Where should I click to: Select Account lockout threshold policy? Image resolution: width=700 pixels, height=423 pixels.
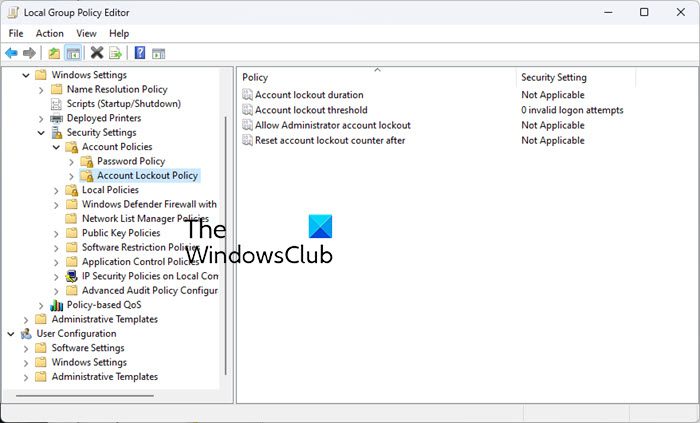(311, 110)
